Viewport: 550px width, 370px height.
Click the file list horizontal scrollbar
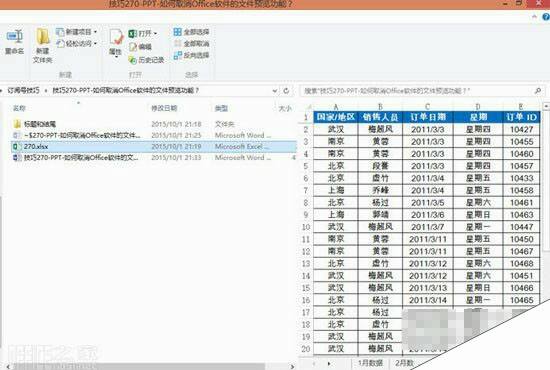[139, 366]
